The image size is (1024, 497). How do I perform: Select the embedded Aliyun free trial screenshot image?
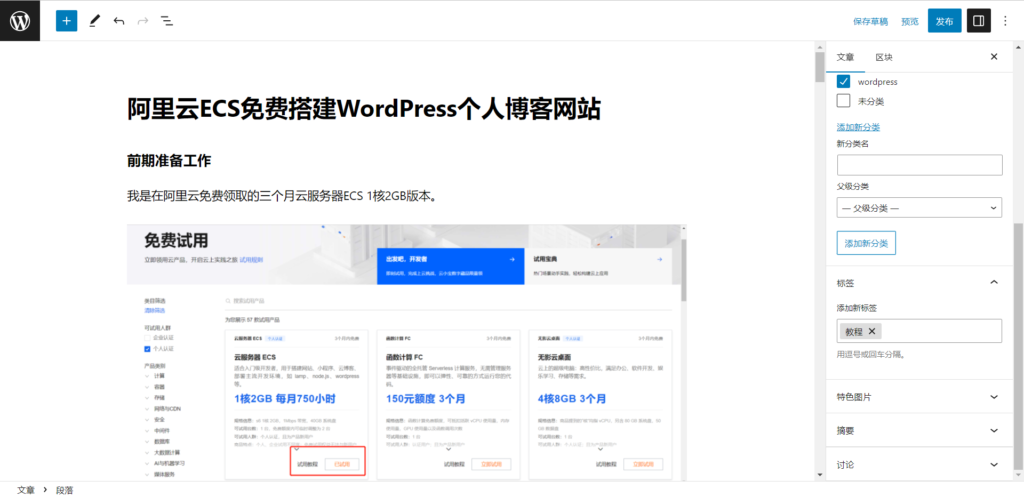(407, 353)
